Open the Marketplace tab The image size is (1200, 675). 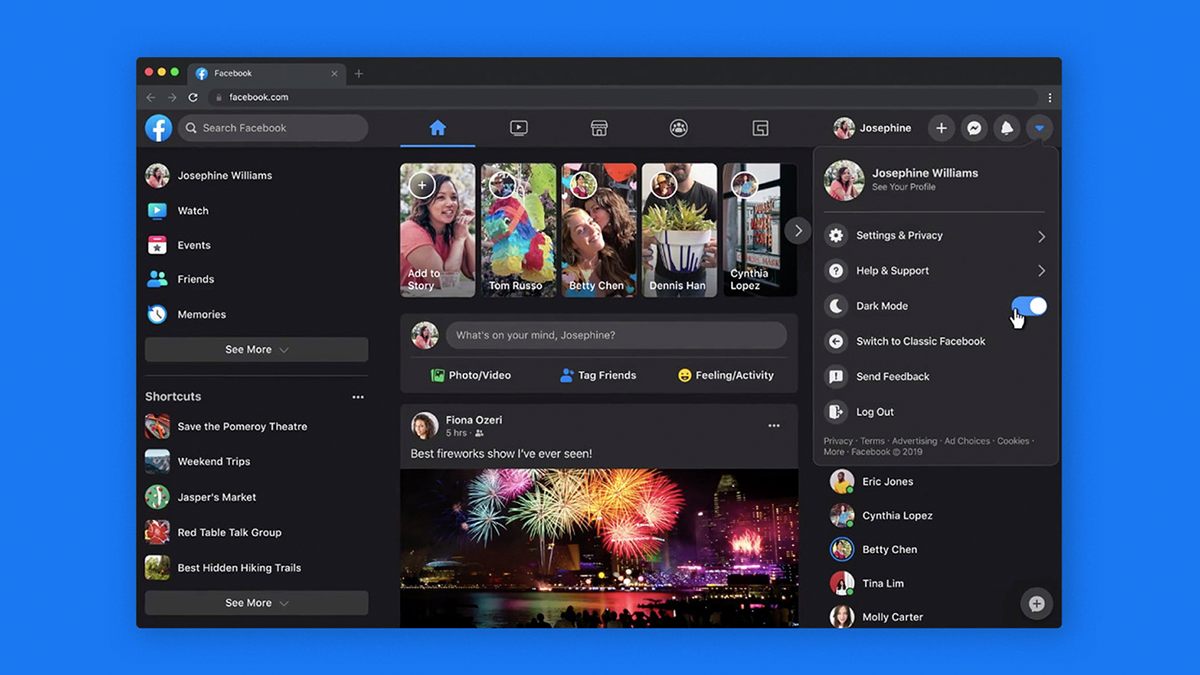click(599, 128)
